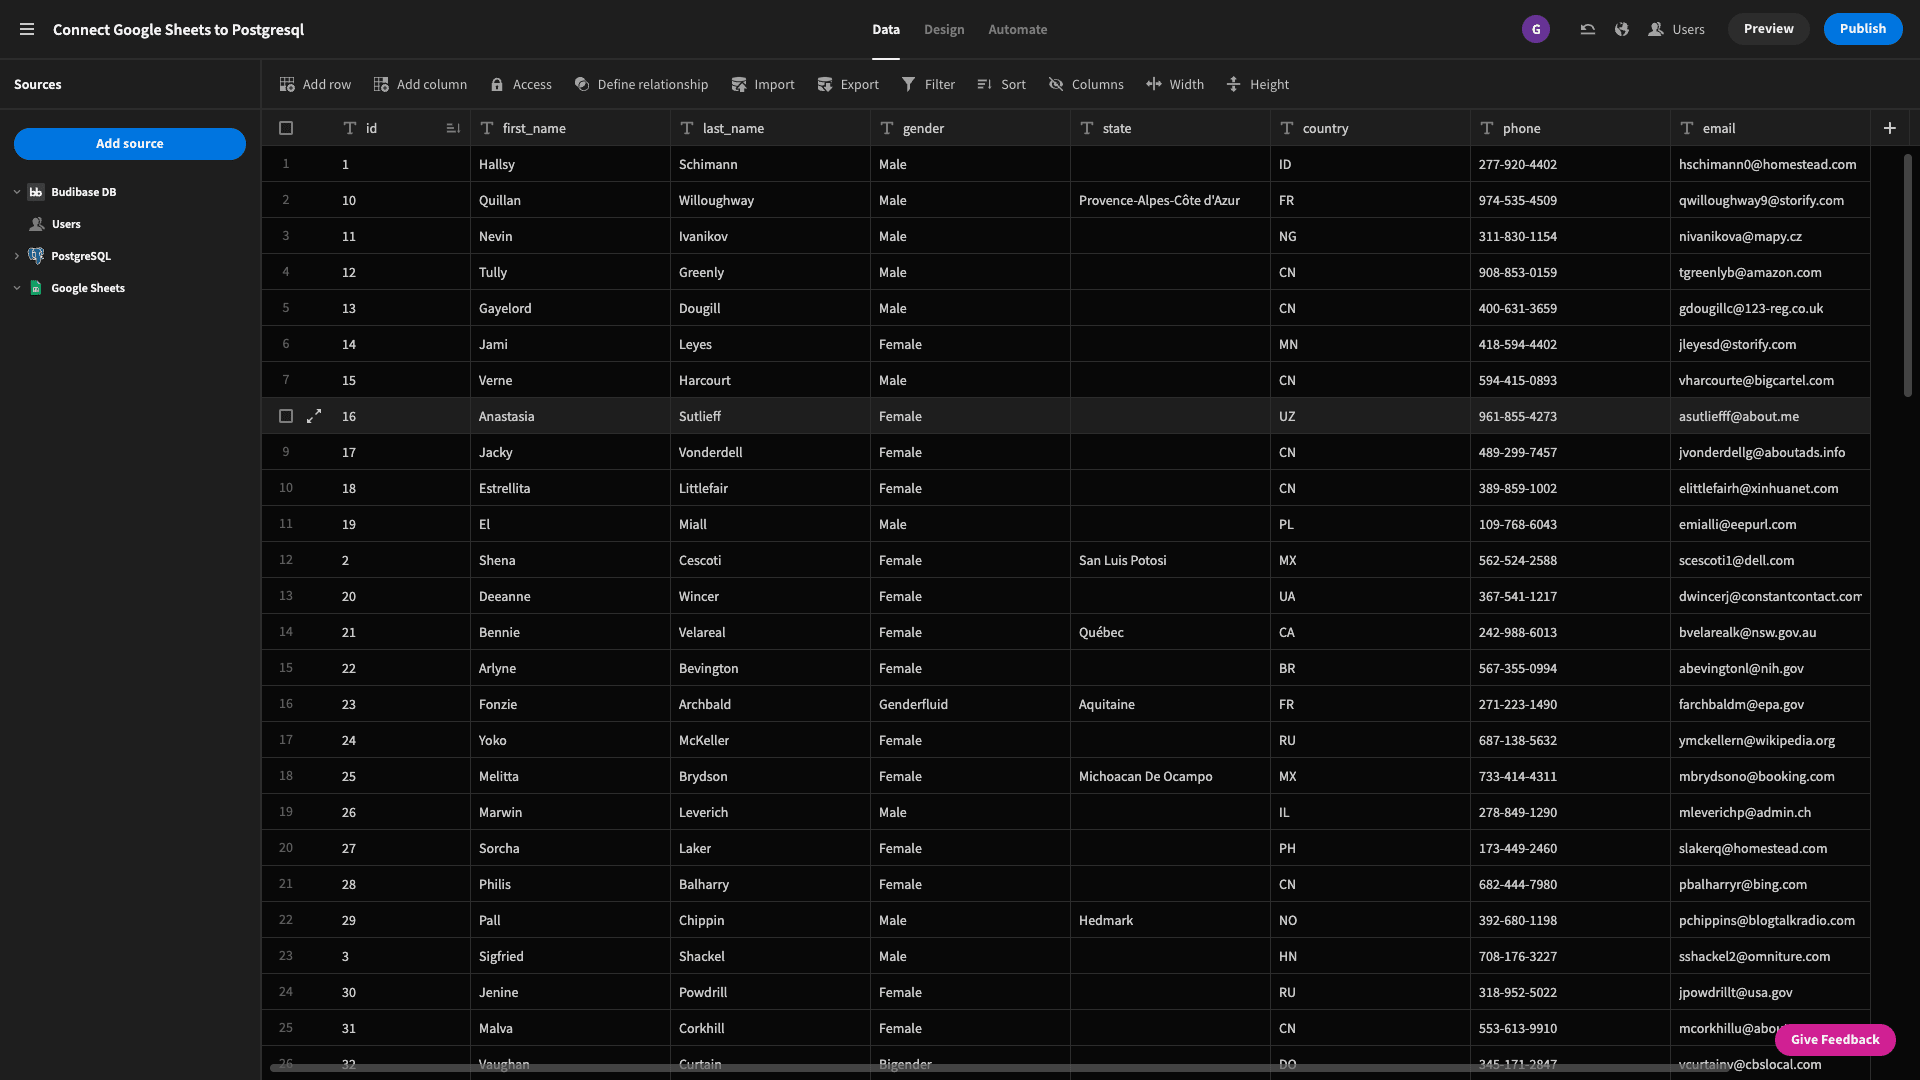Viewport: 1920px width, 1080px height.
Task: Click the Export toolbar item
Action: pos(847,84)
